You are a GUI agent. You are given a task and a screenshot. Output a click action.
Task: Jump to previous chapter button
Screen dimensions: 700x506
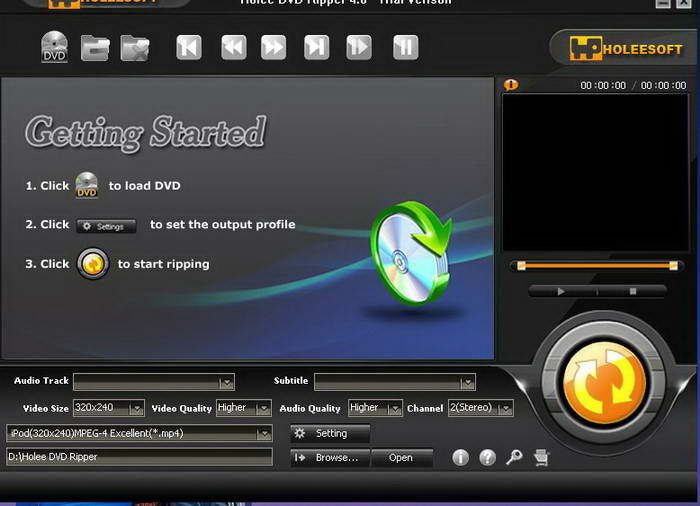(x=189, y=47)
